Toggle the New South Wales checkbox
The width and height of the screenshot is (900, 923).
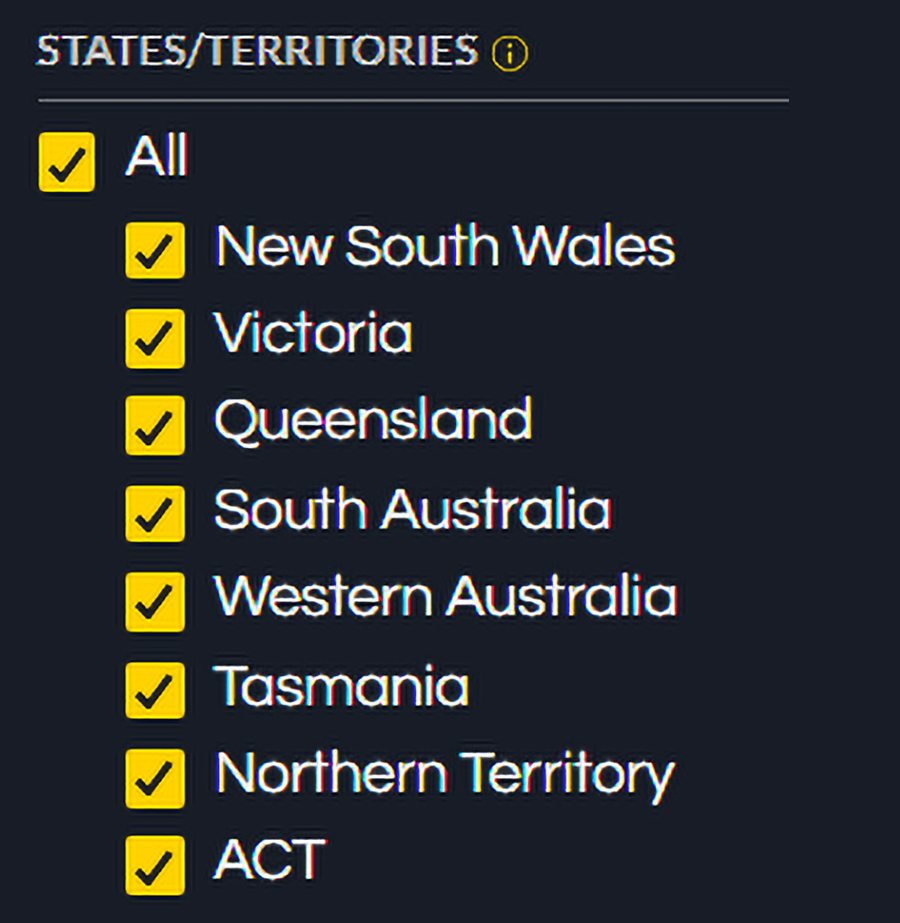(155, 250)
